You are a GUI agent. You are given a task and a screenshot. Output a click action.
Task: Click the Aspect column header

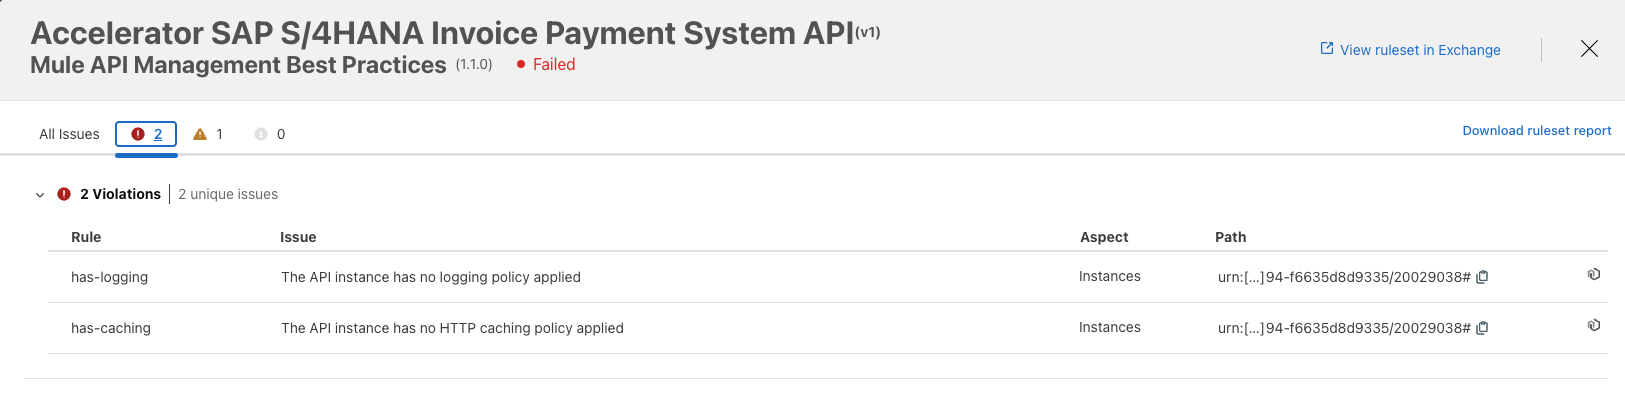[x=1104, y=237]
